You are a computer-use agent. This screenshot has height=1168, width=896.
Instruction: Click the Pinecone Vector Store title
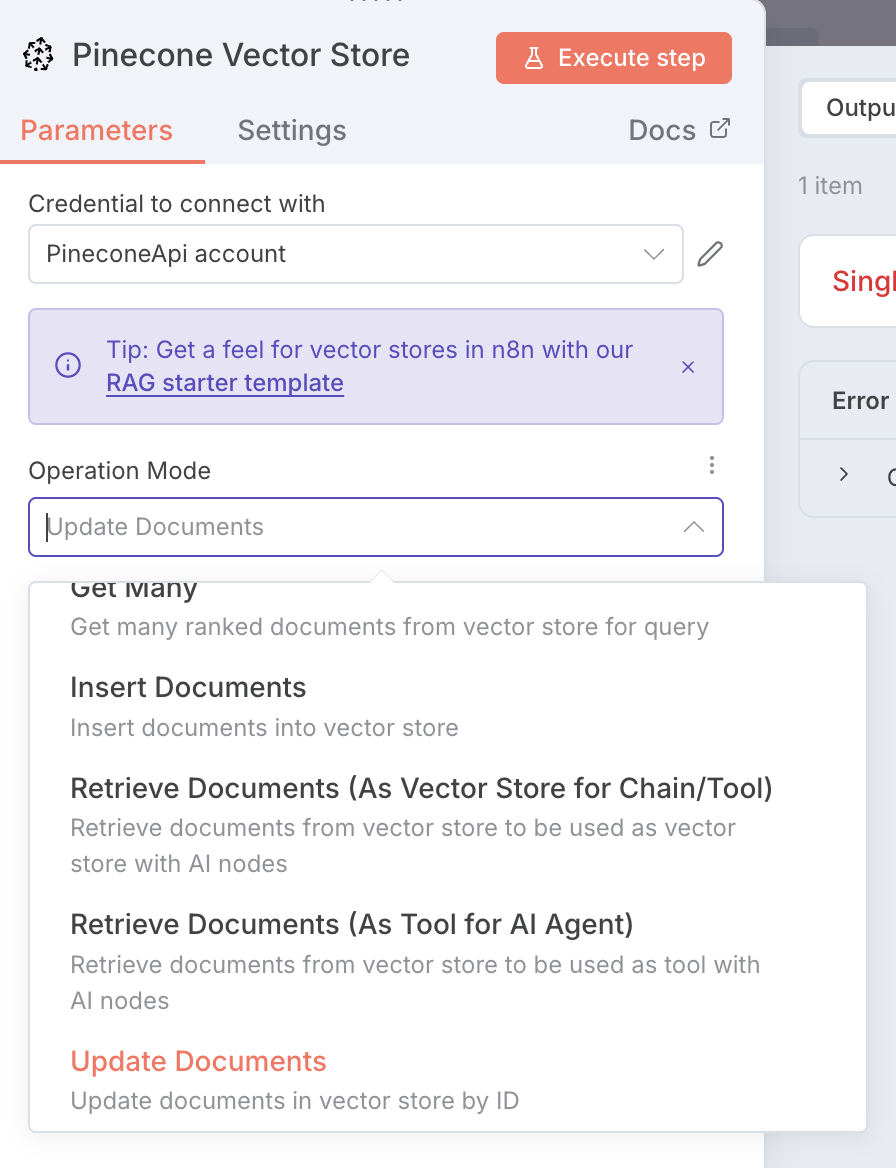(241, 55)
